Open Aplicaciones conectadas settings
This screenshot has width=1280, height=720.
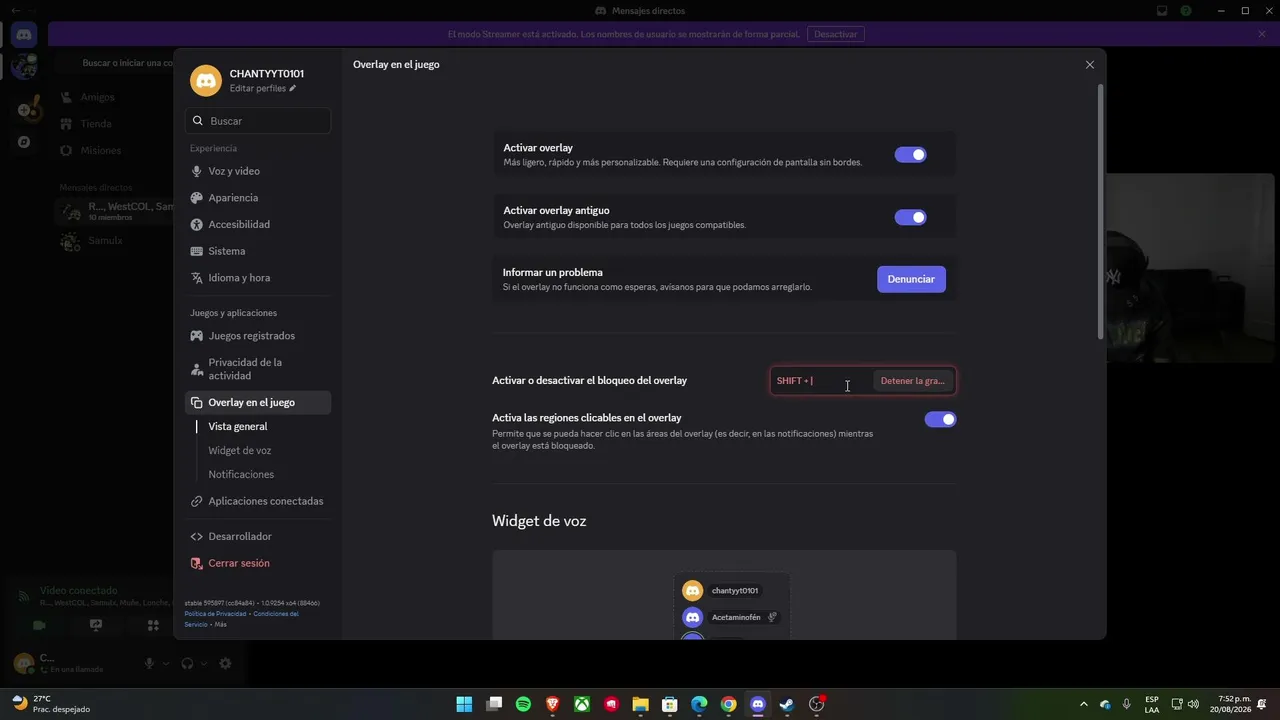click(x=258, y=501)
